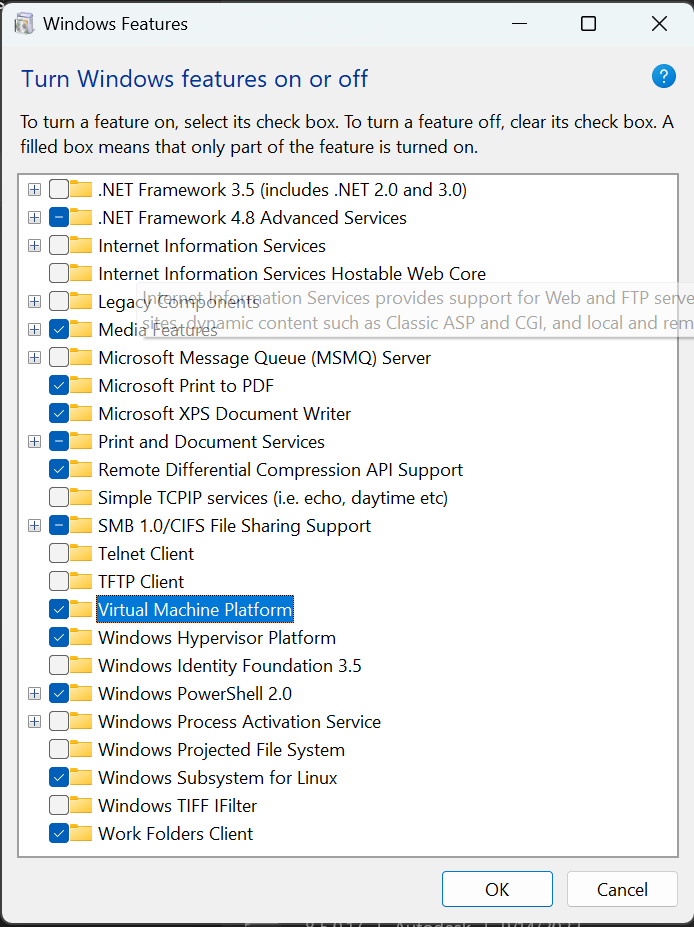
Task: Disable the Windows Hypervisor Platform checkbox
Action: point(59,638)
